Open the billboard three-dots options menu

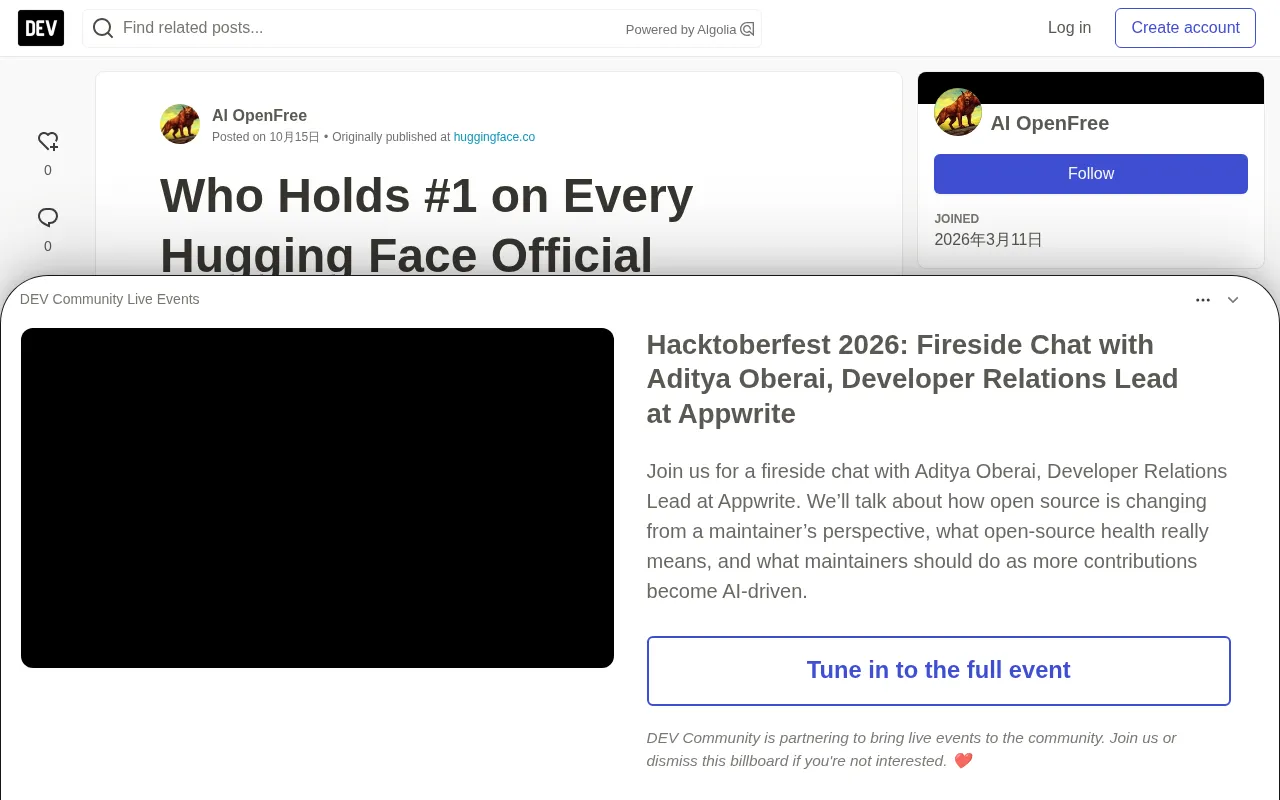[1203, 300]
